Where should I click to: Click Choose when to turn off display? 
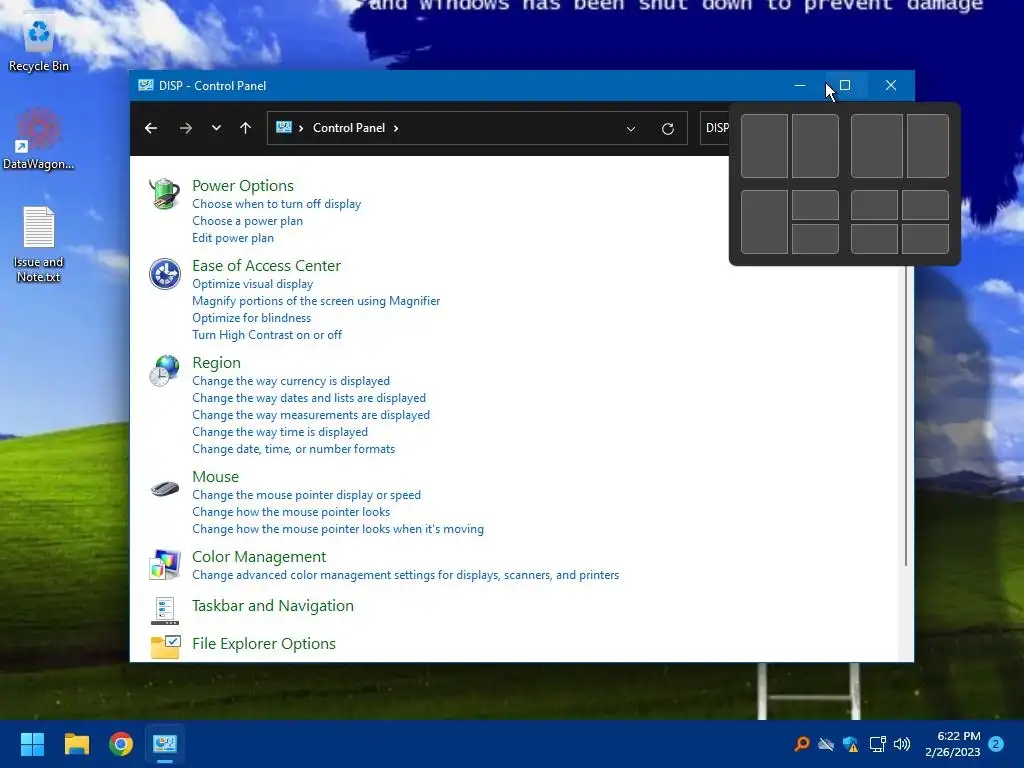276,204
